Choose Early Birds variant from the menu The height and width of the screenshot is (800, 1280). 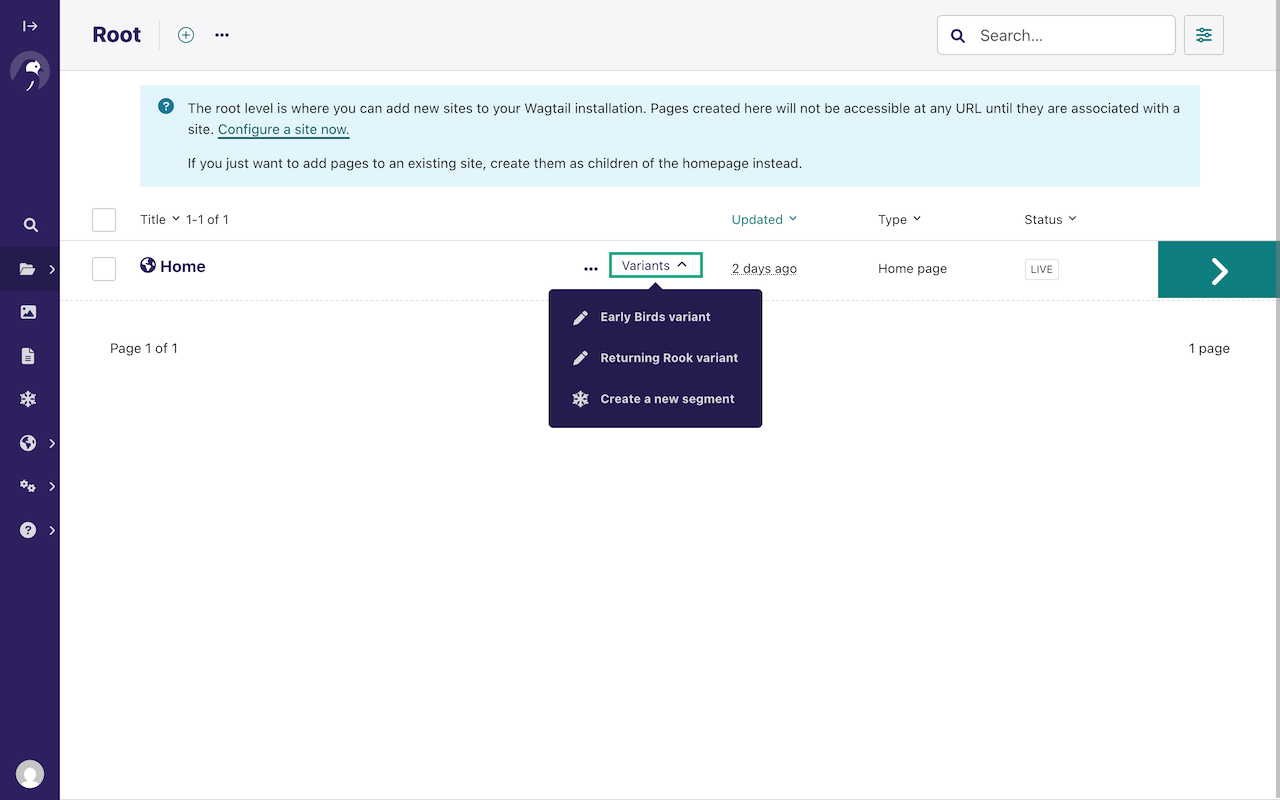(x=655, y=317)
